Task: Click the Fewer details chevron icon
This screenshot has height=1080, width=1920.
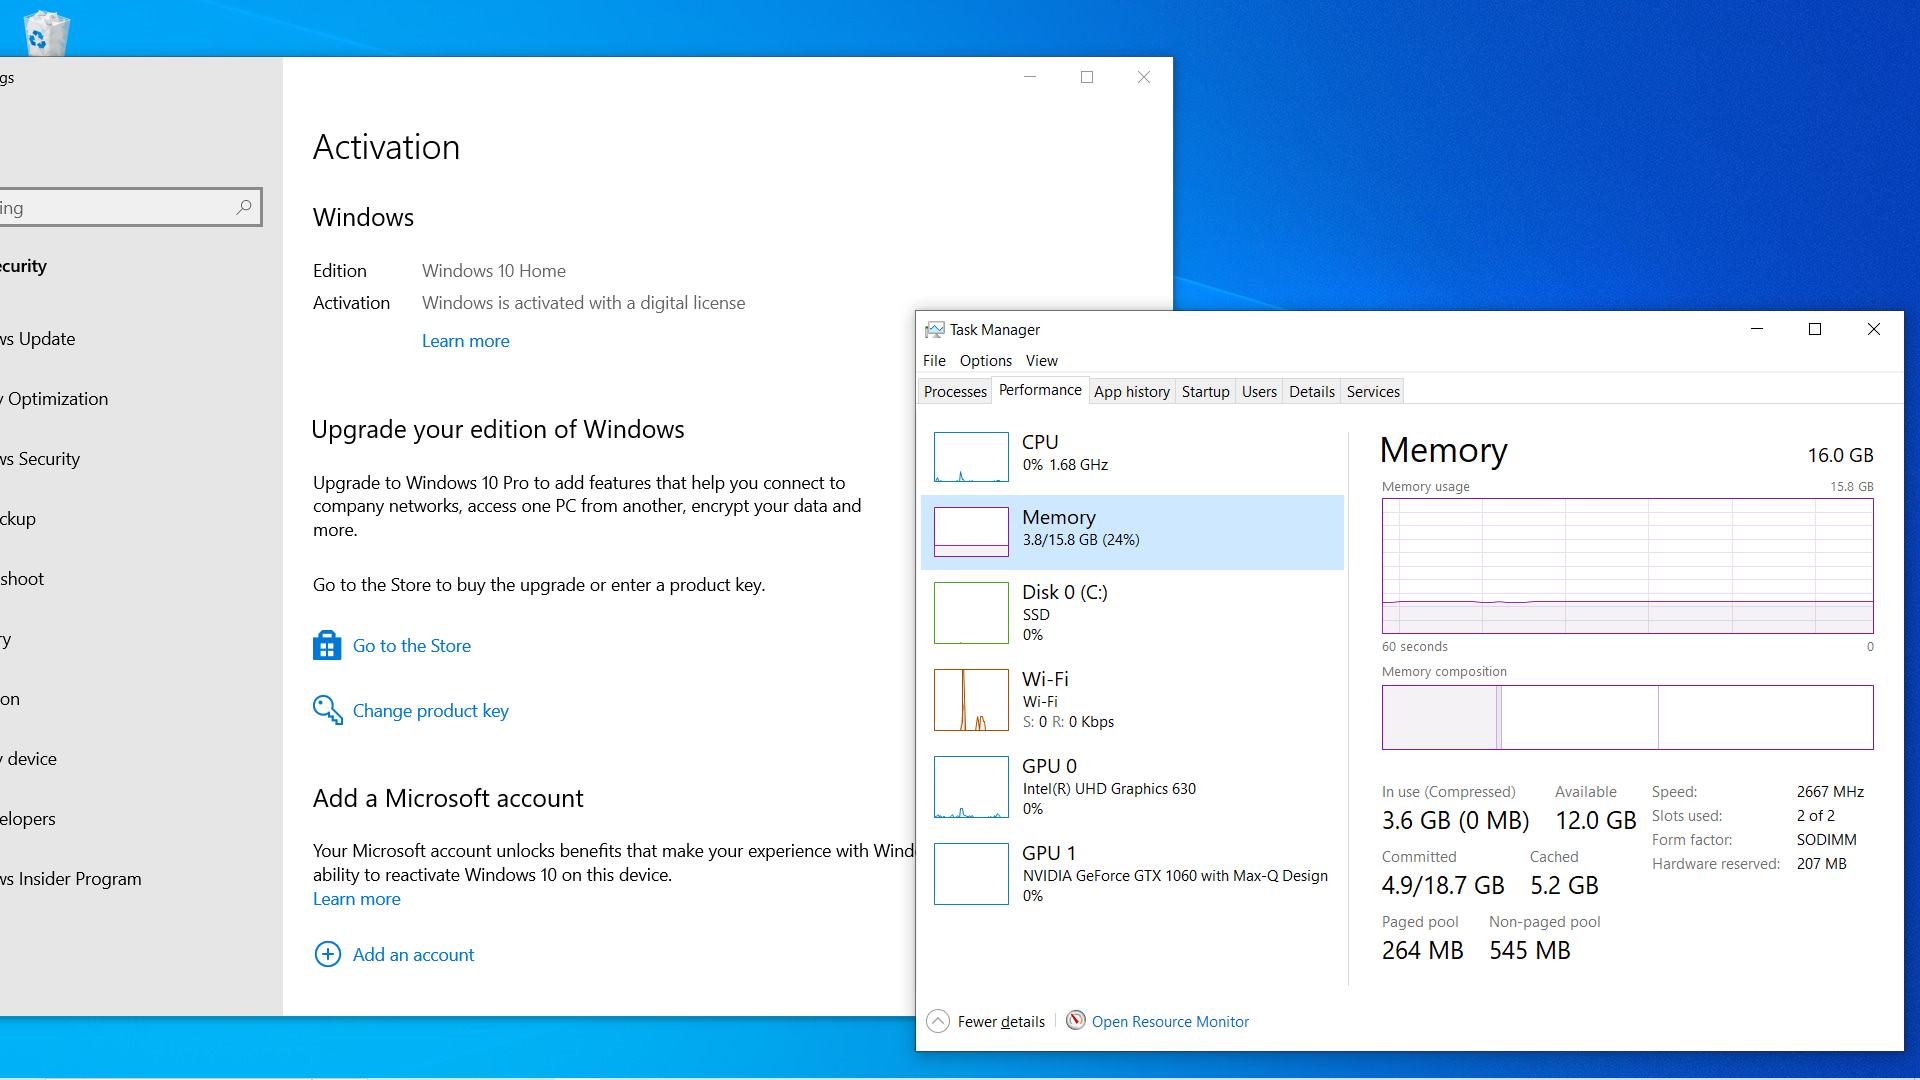Action: pos(938,1021)
